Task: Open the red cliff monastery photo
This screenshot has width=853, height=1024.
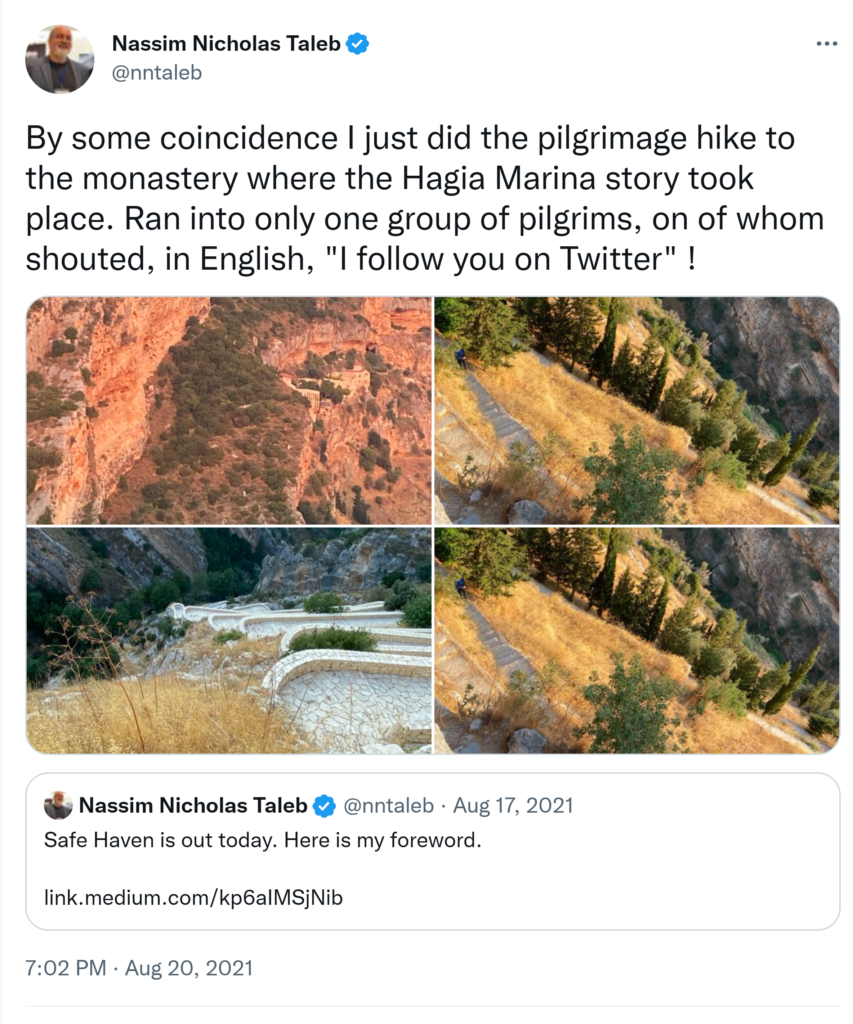Action: tap(229, 410)
